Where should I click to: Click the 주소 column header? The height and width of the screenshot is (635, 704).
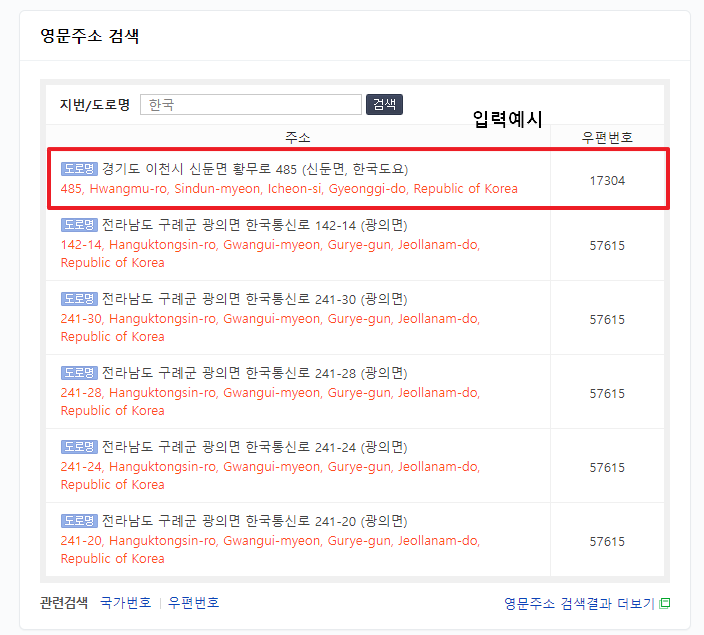click(x=298, y=137)
